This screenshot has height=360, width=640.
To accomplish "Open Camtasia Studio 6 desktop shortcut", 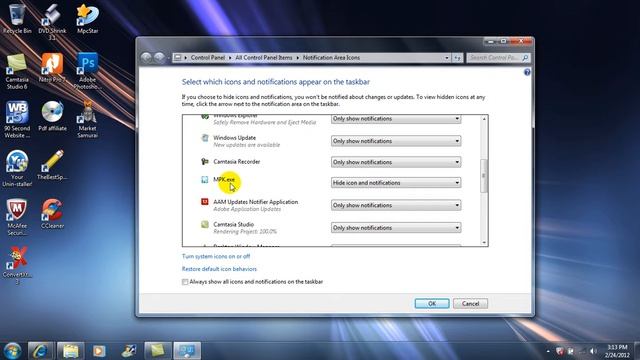I will click(17, 71).
